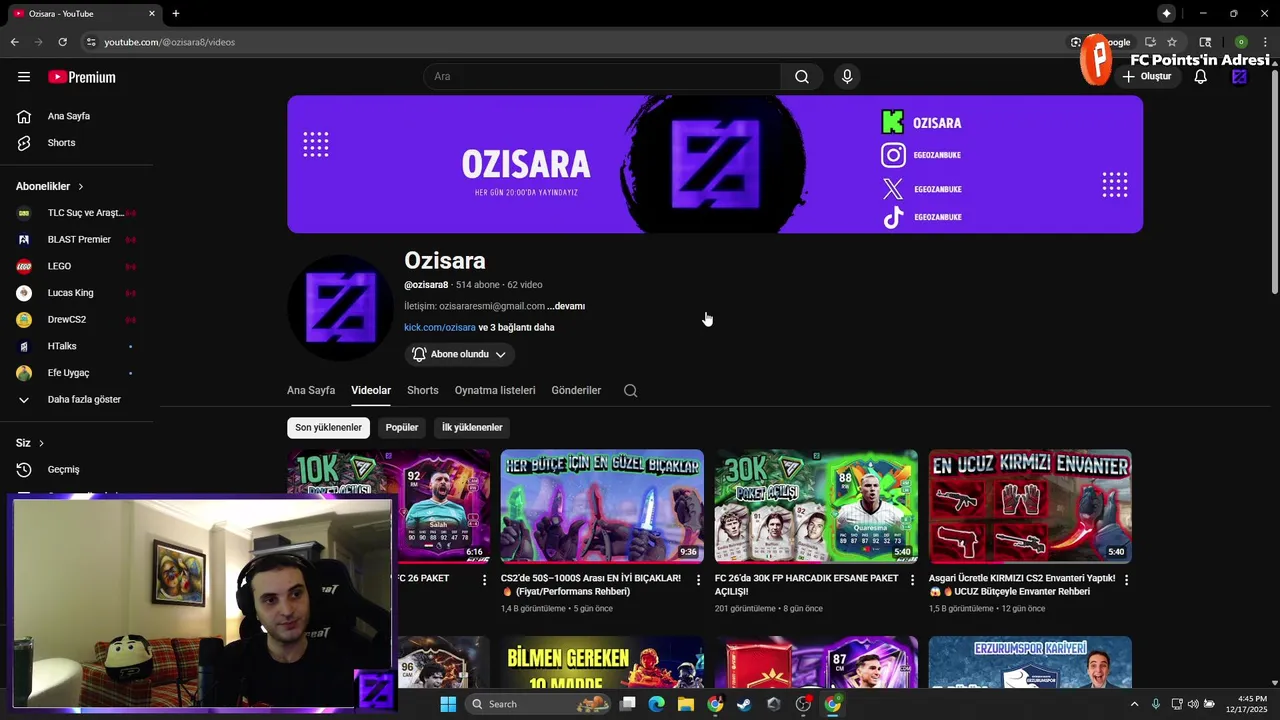Open HER BÜTÇE İÇİN EN GÜZEL BIÇAKLAR thumbnail
The height and width of the screenshot is (720, 1280).
[x=602, y=506]
